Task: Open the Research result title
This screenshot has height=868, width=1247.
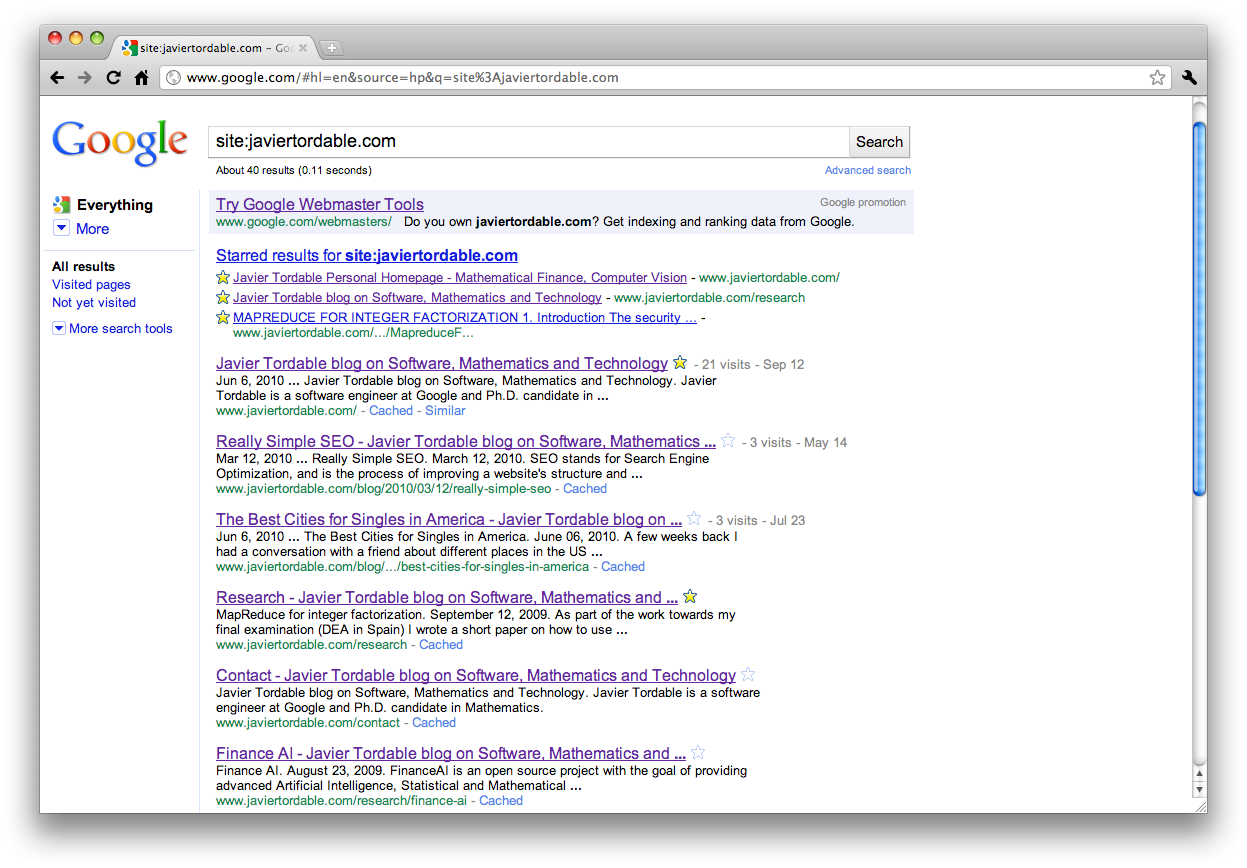Action: (x=447, y=598)
